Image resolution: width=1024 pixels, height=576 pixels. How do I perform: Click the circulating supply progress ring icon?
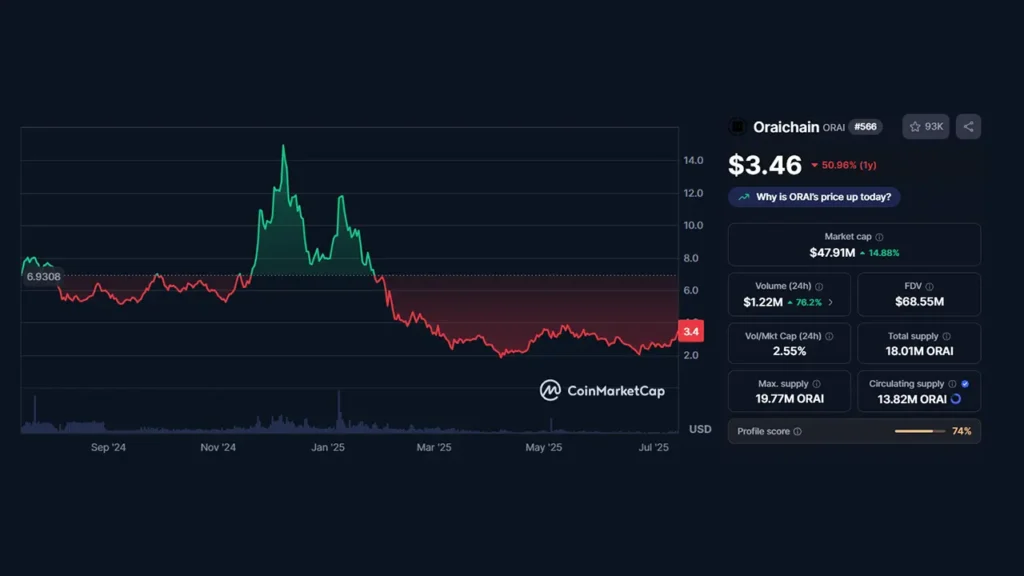[956, 399]
